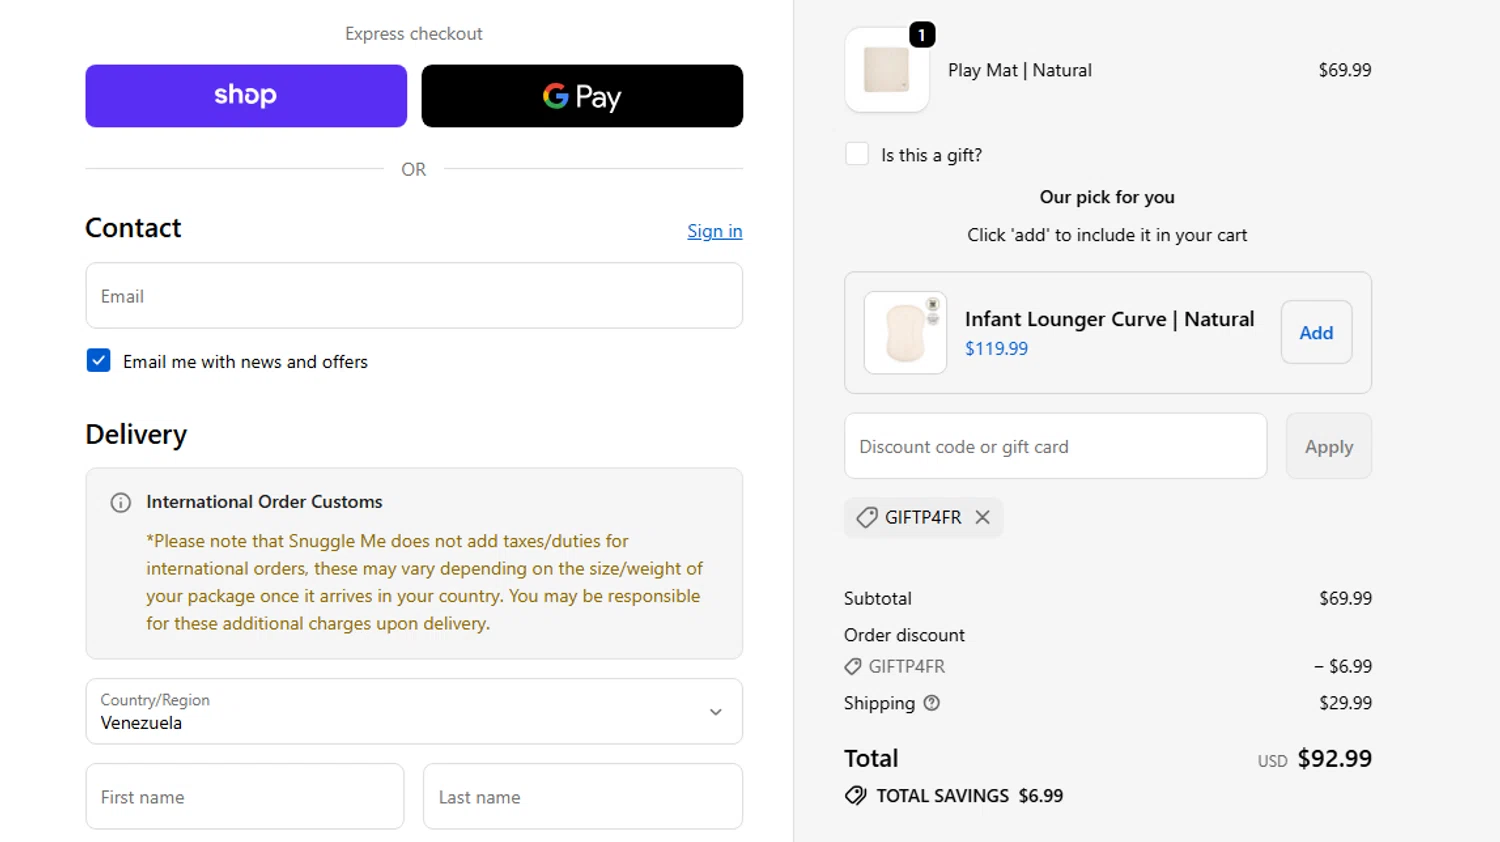Image resolution: width=1500 pixels, height=842 pixels.
Task: Click the chevron arrow in Country/Region field
Action: click(x=716, y=712)
